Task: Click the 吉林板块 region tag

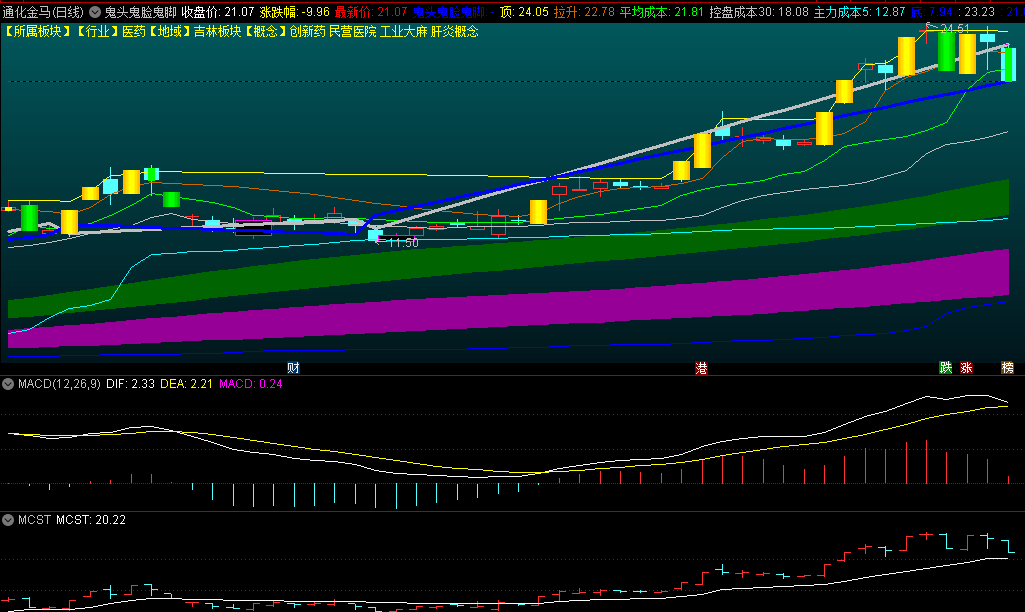Action: pyautogui.click(x=218, y=31)
